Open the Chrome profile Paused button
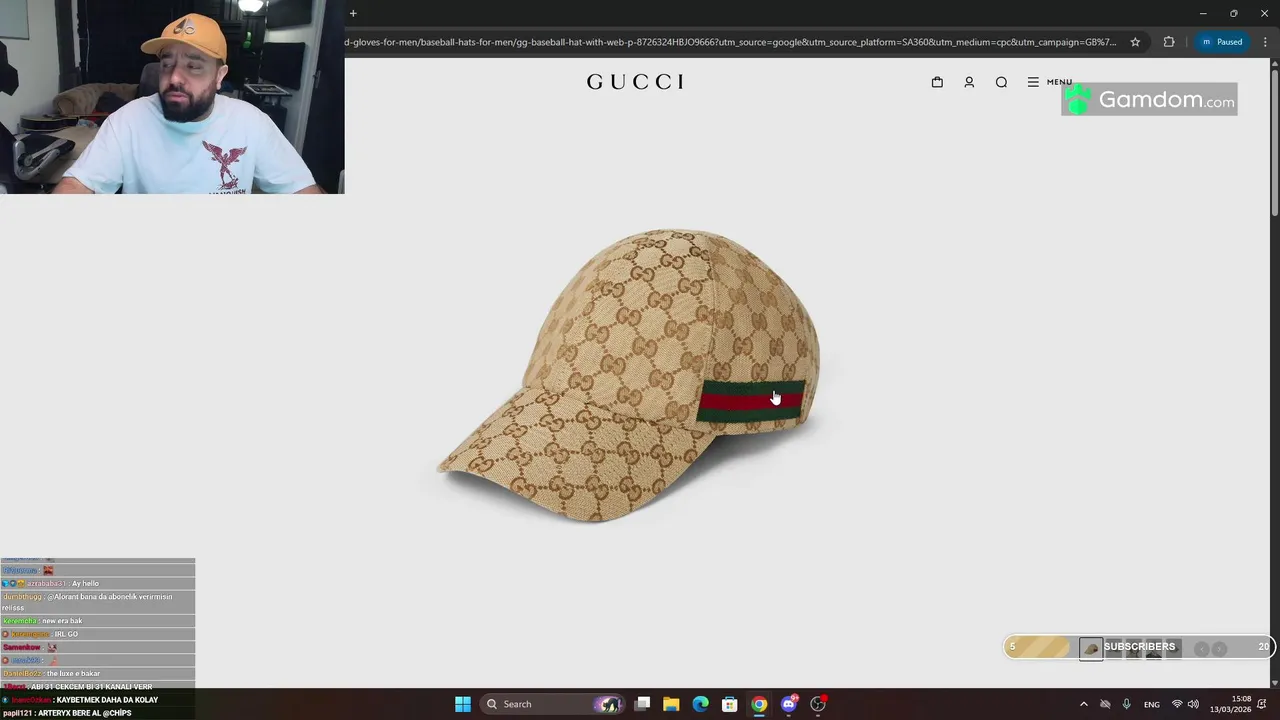Viewport: 1280px width, 720px height. [x=1222, y=42]
